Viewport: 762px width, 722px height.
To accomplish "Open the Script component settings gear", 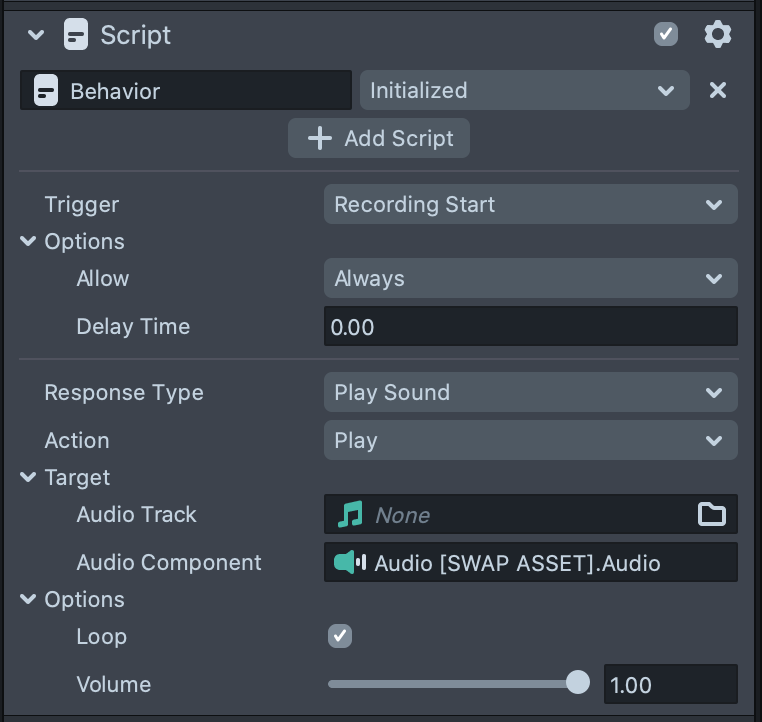I will [x=717, y=35].
